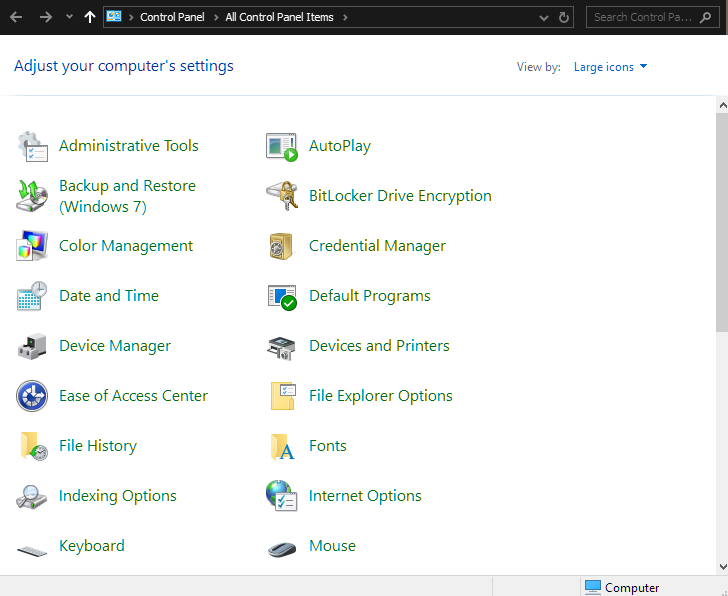Click the Fonts folder icon

point(282,447)
